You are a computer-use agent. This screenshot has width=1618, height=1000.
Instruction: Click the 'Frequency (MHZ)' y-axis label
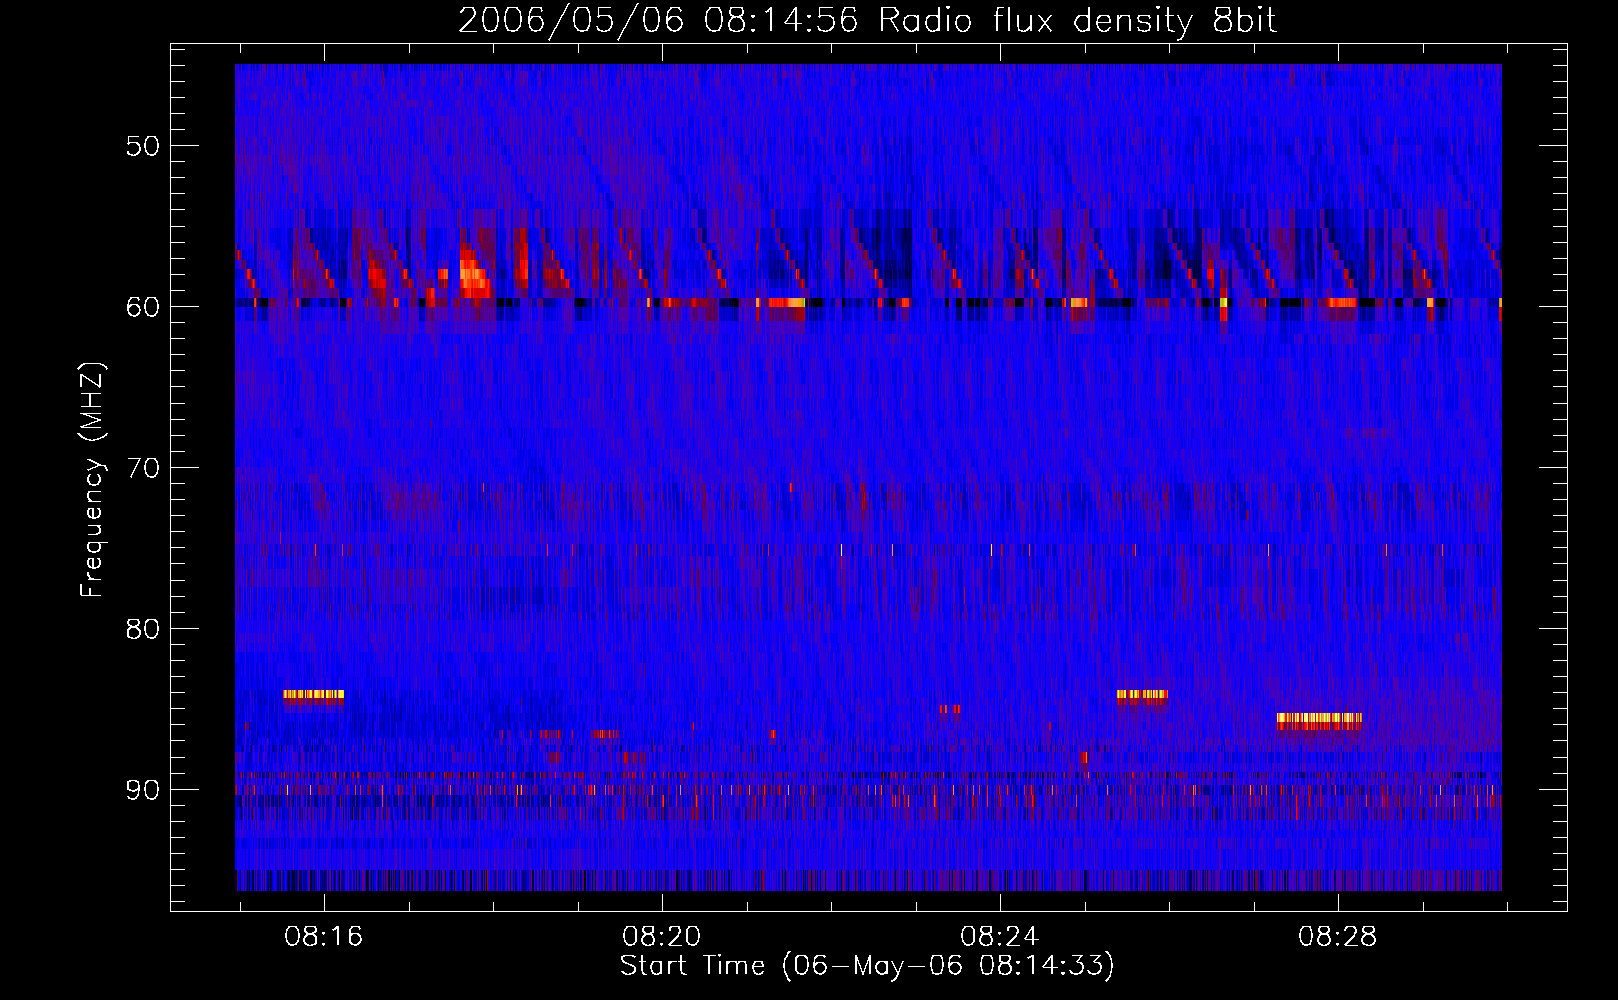[92, 479]
